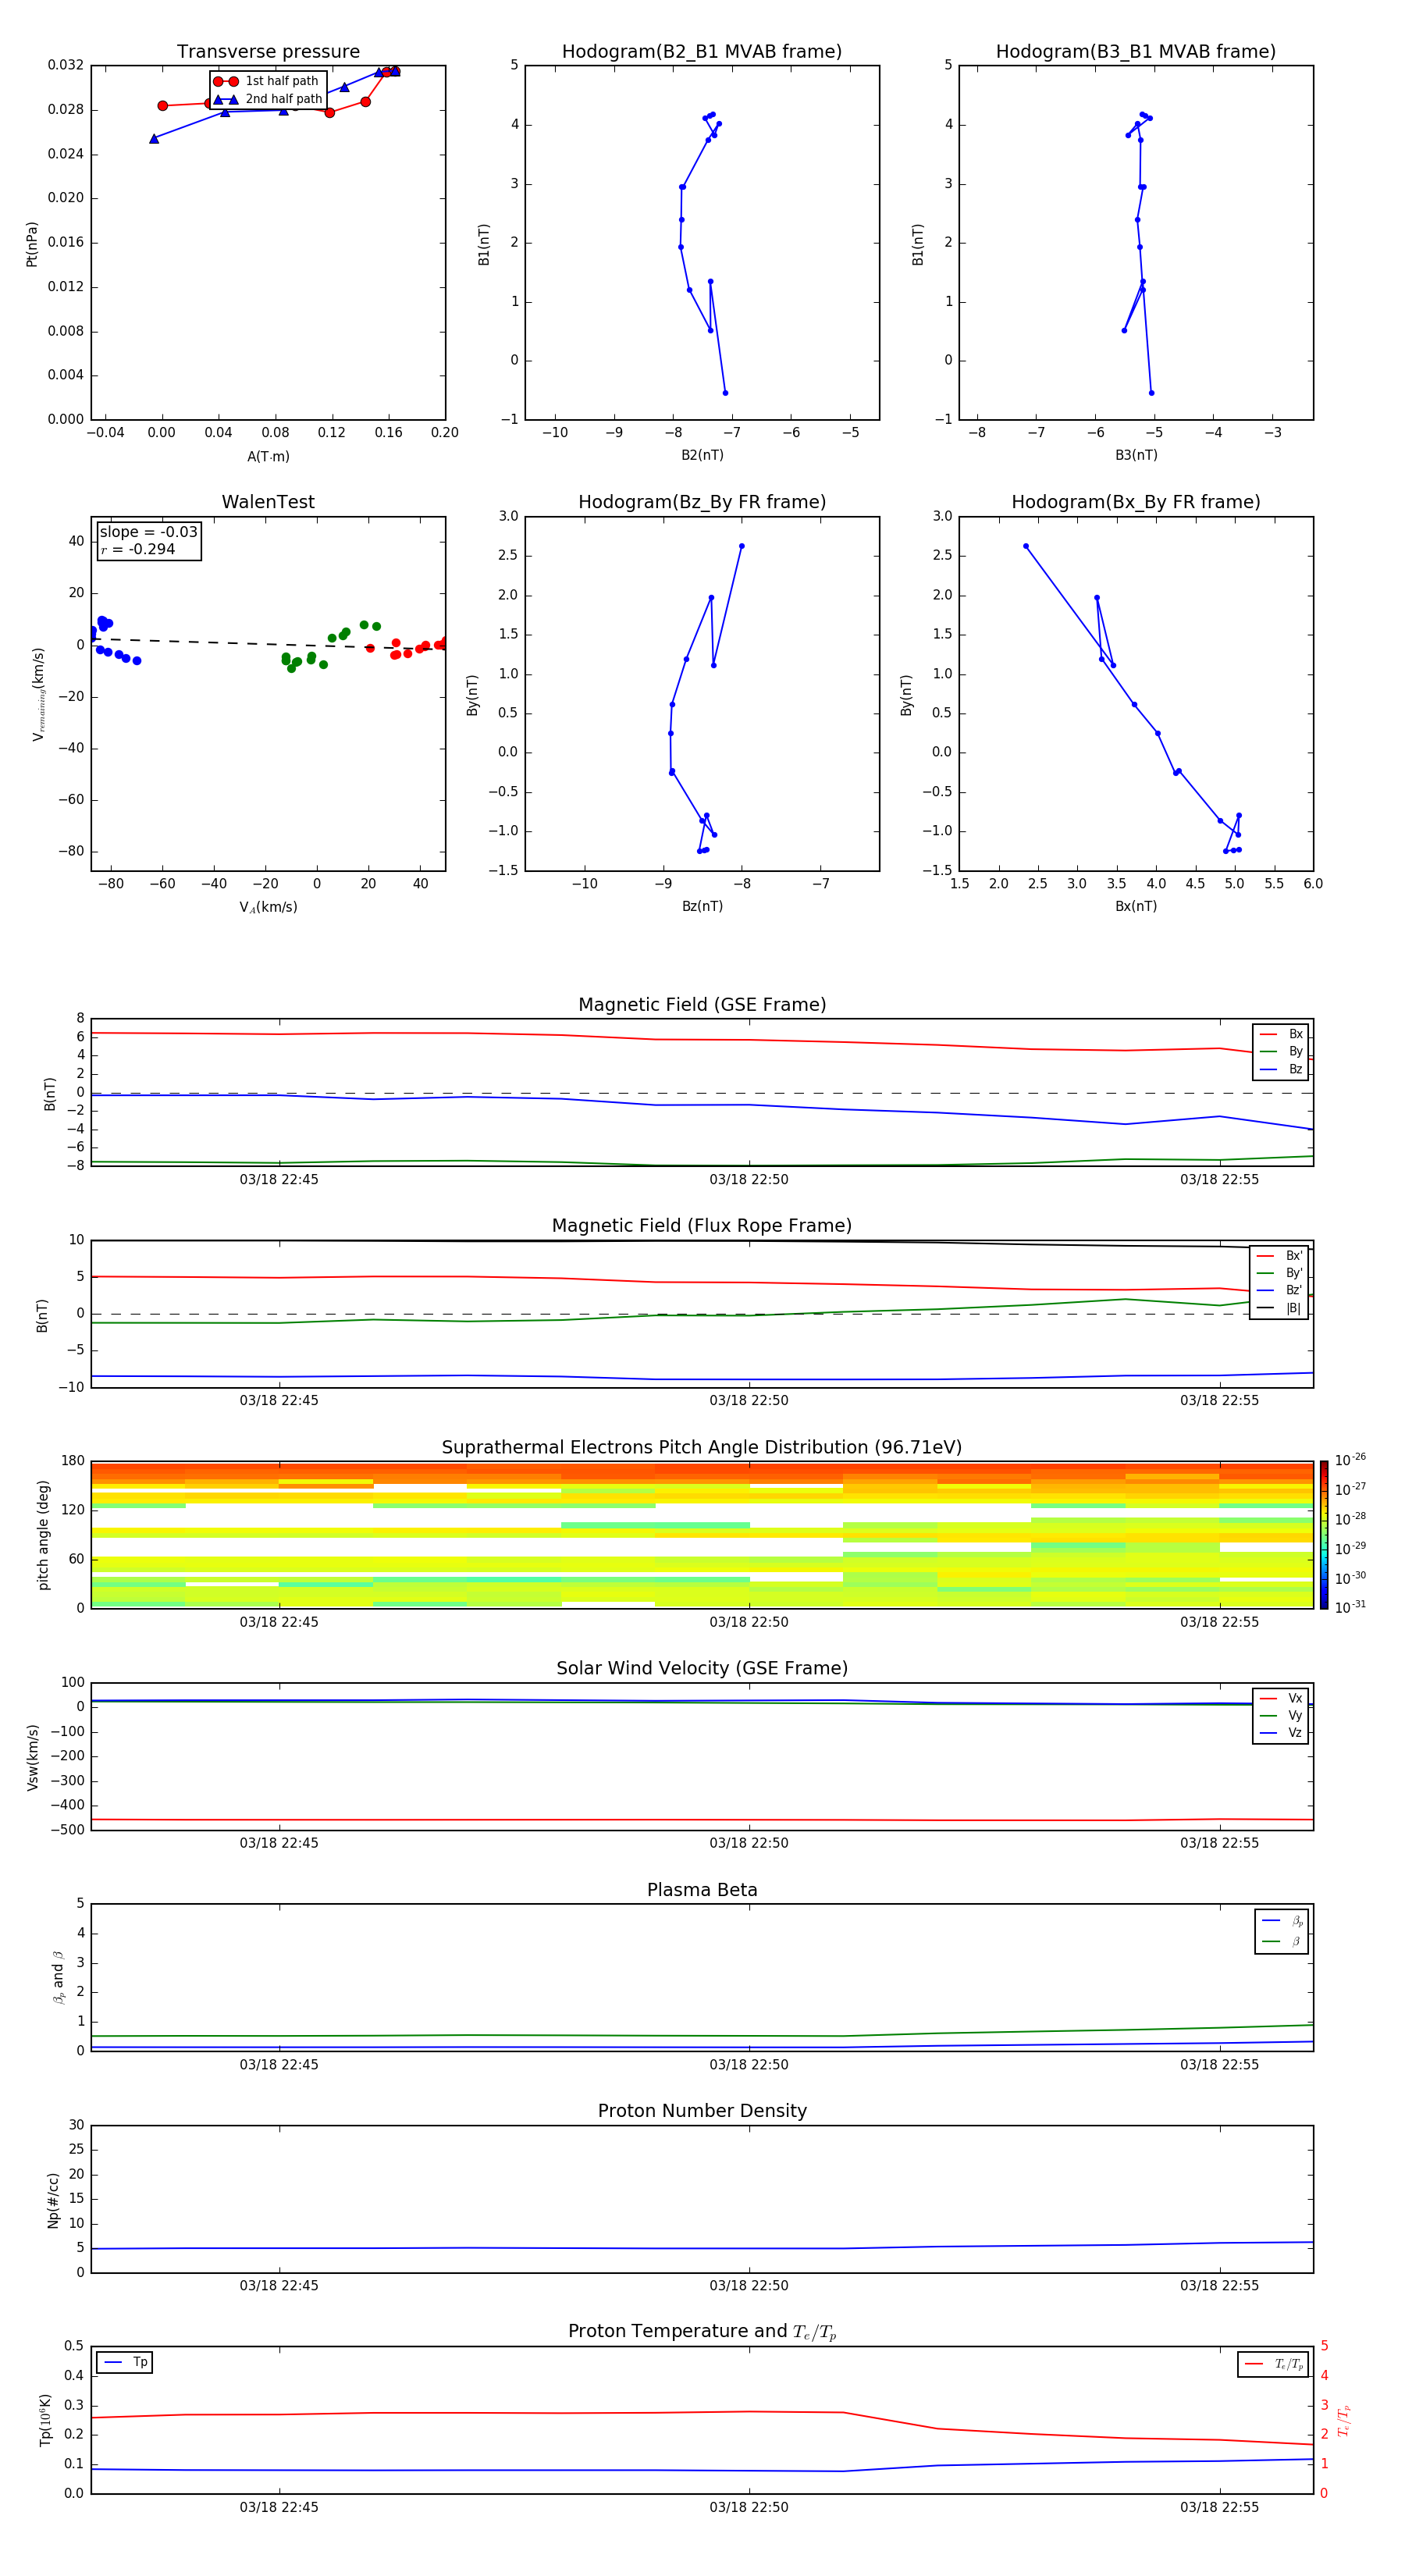Click the green β legend entry in Plasma Beta plot
The height and width of the screenshot is (2576, 1405).
coord(1282,1941)
